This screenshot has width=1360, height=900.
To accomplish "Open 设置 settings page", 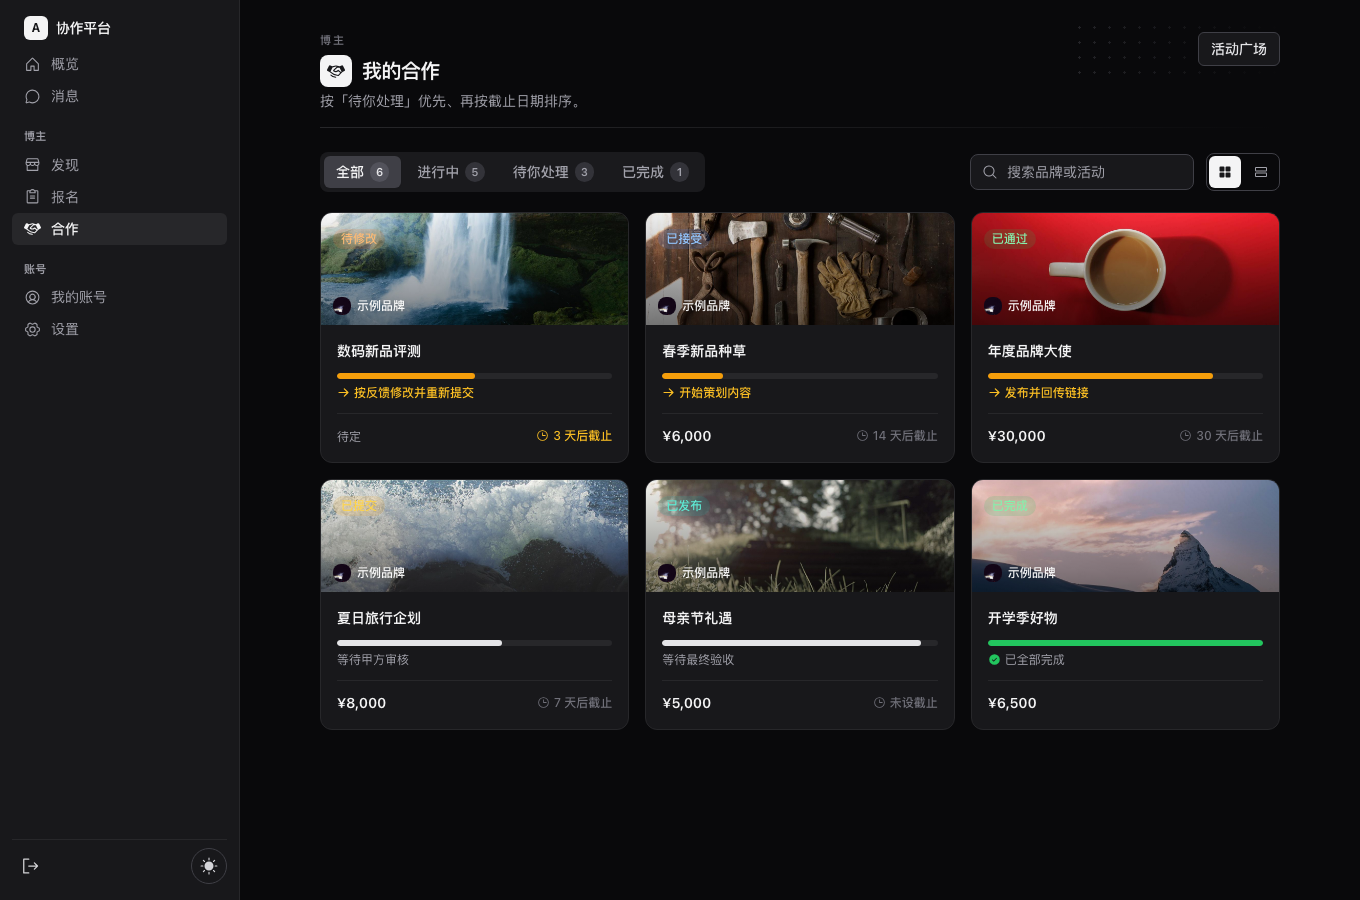I will point(119,329).
